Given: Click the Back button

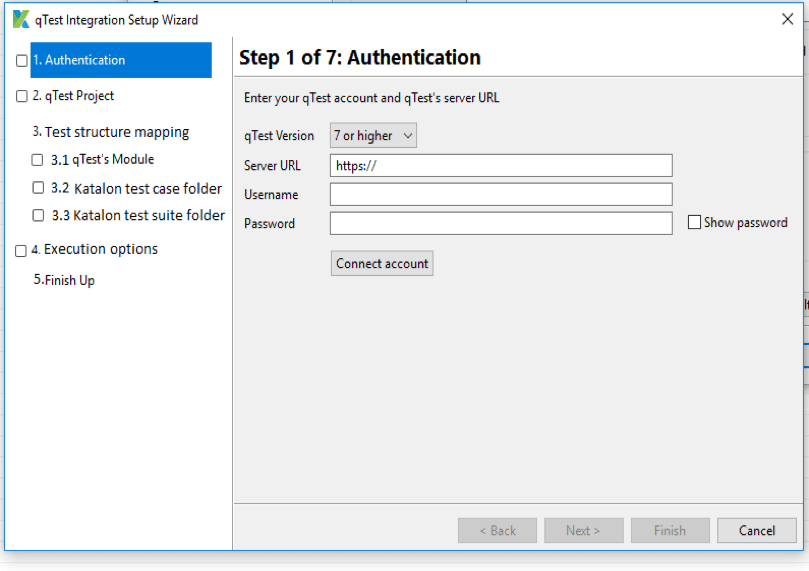Looking at the screenshot, I should point(497,530).
